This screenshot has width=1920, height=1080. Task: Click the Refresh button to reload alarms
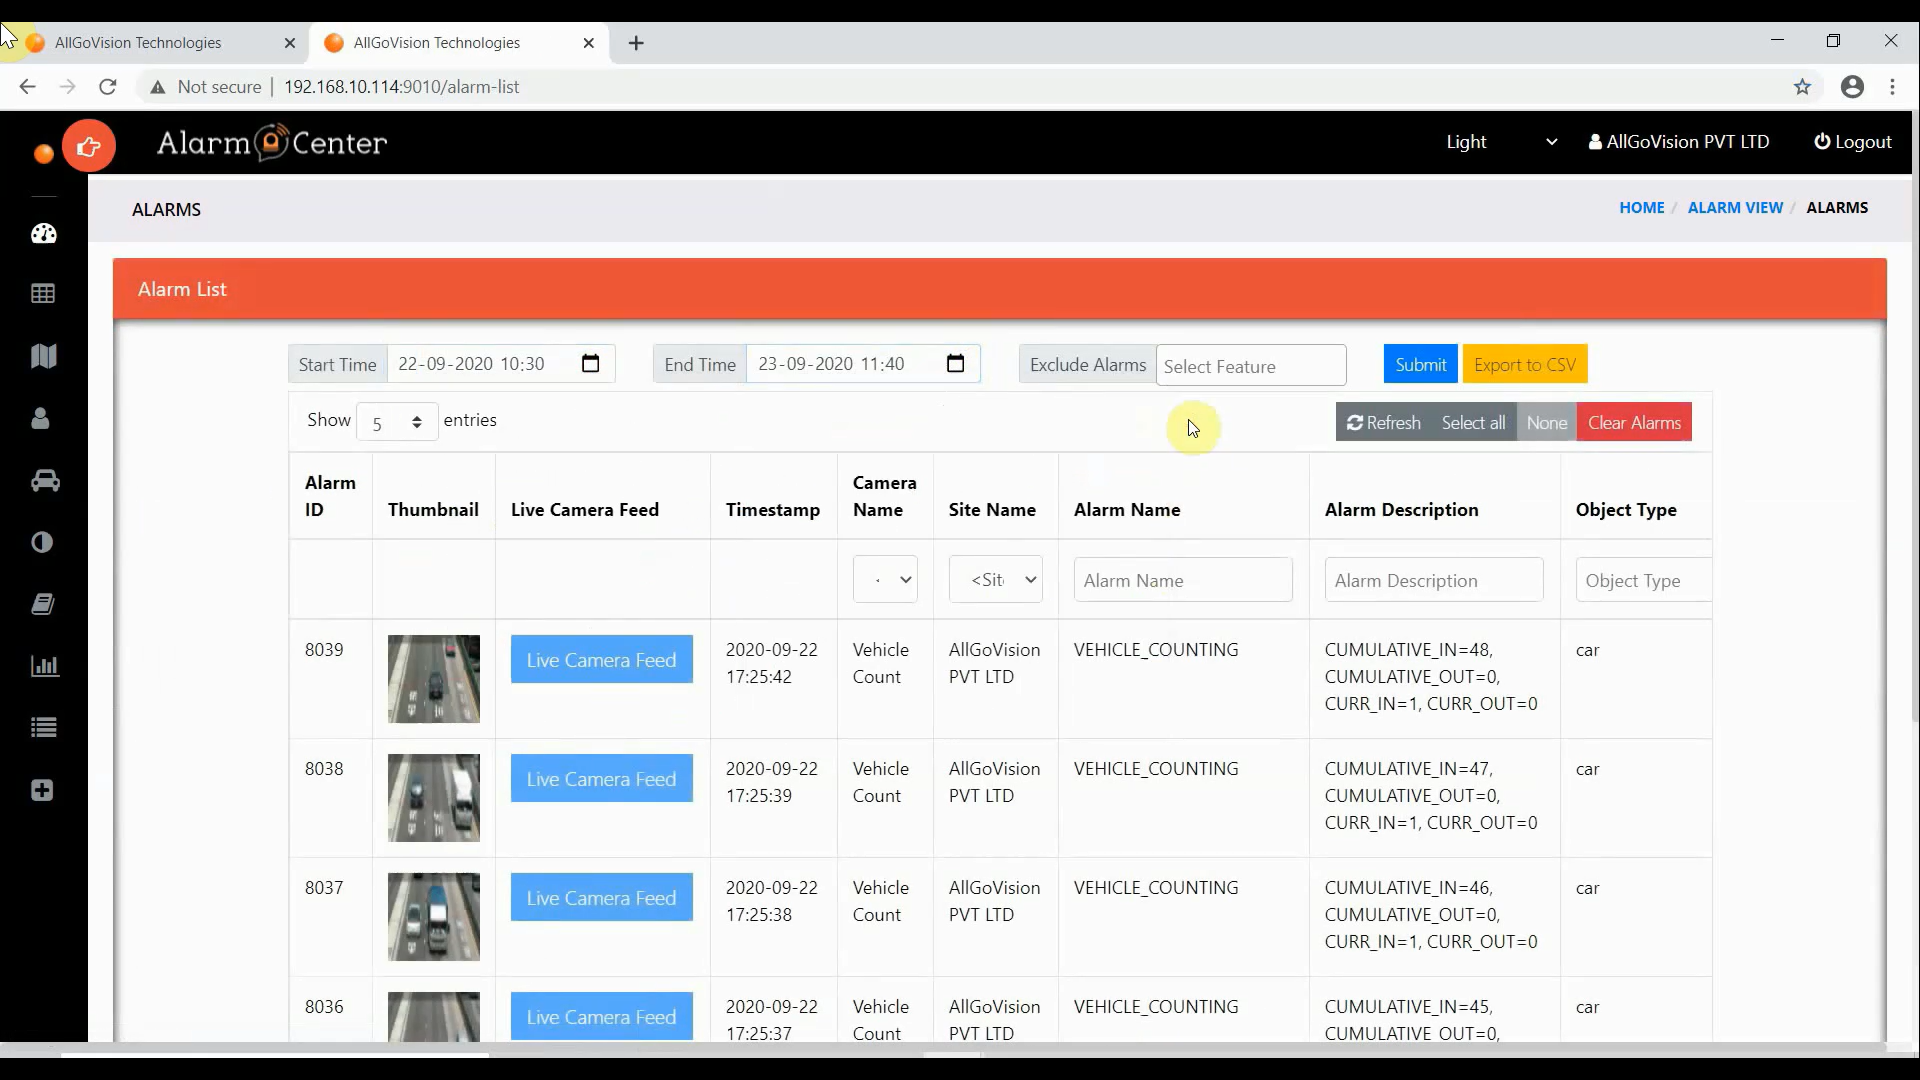[1382, 422]
